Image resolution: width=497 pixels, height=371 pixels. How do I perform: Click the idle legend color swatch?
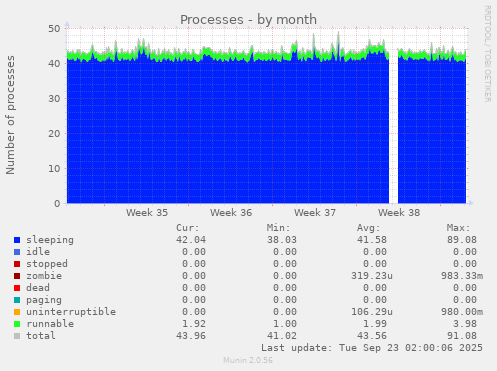[17, 252]
